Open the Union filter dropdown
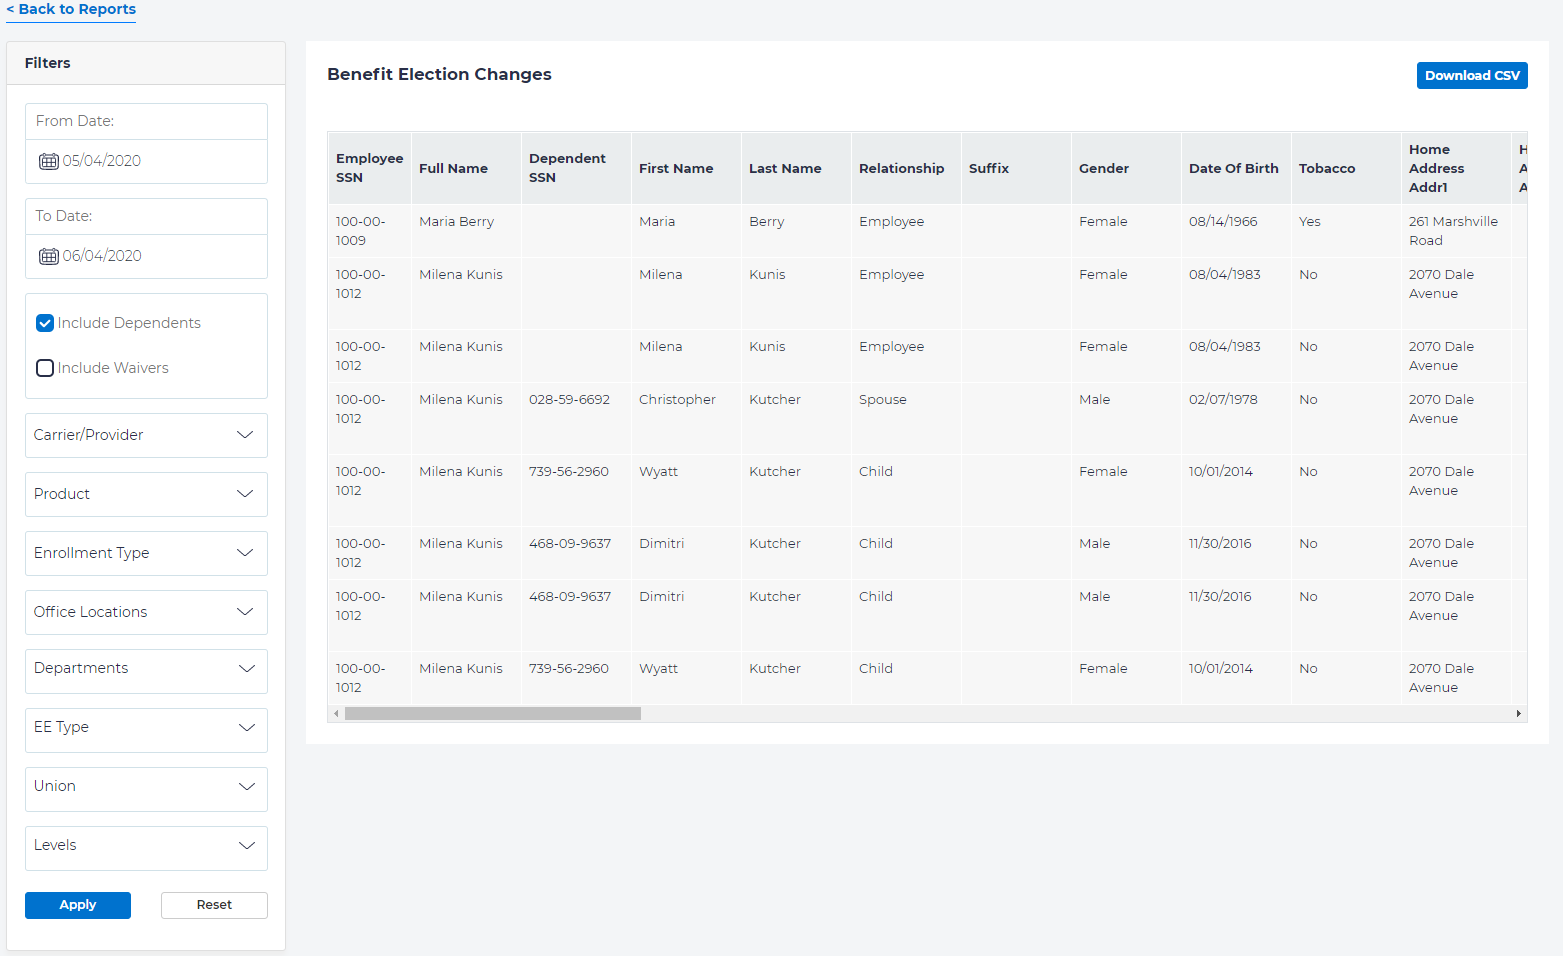This screenshot has width=1563, height=956. point(146,786)
